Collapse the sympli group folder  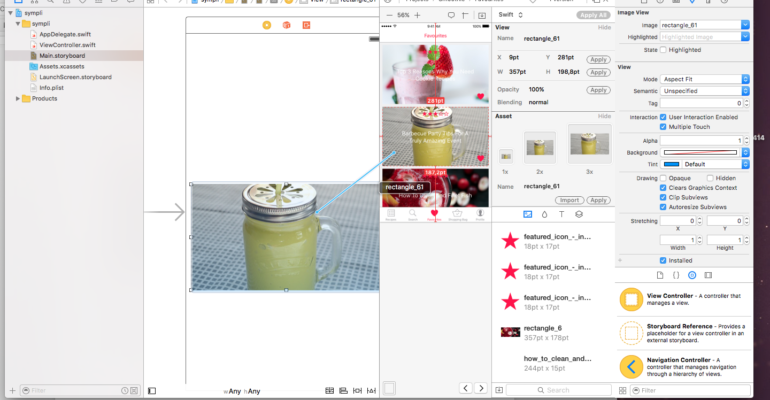[18, 24]
